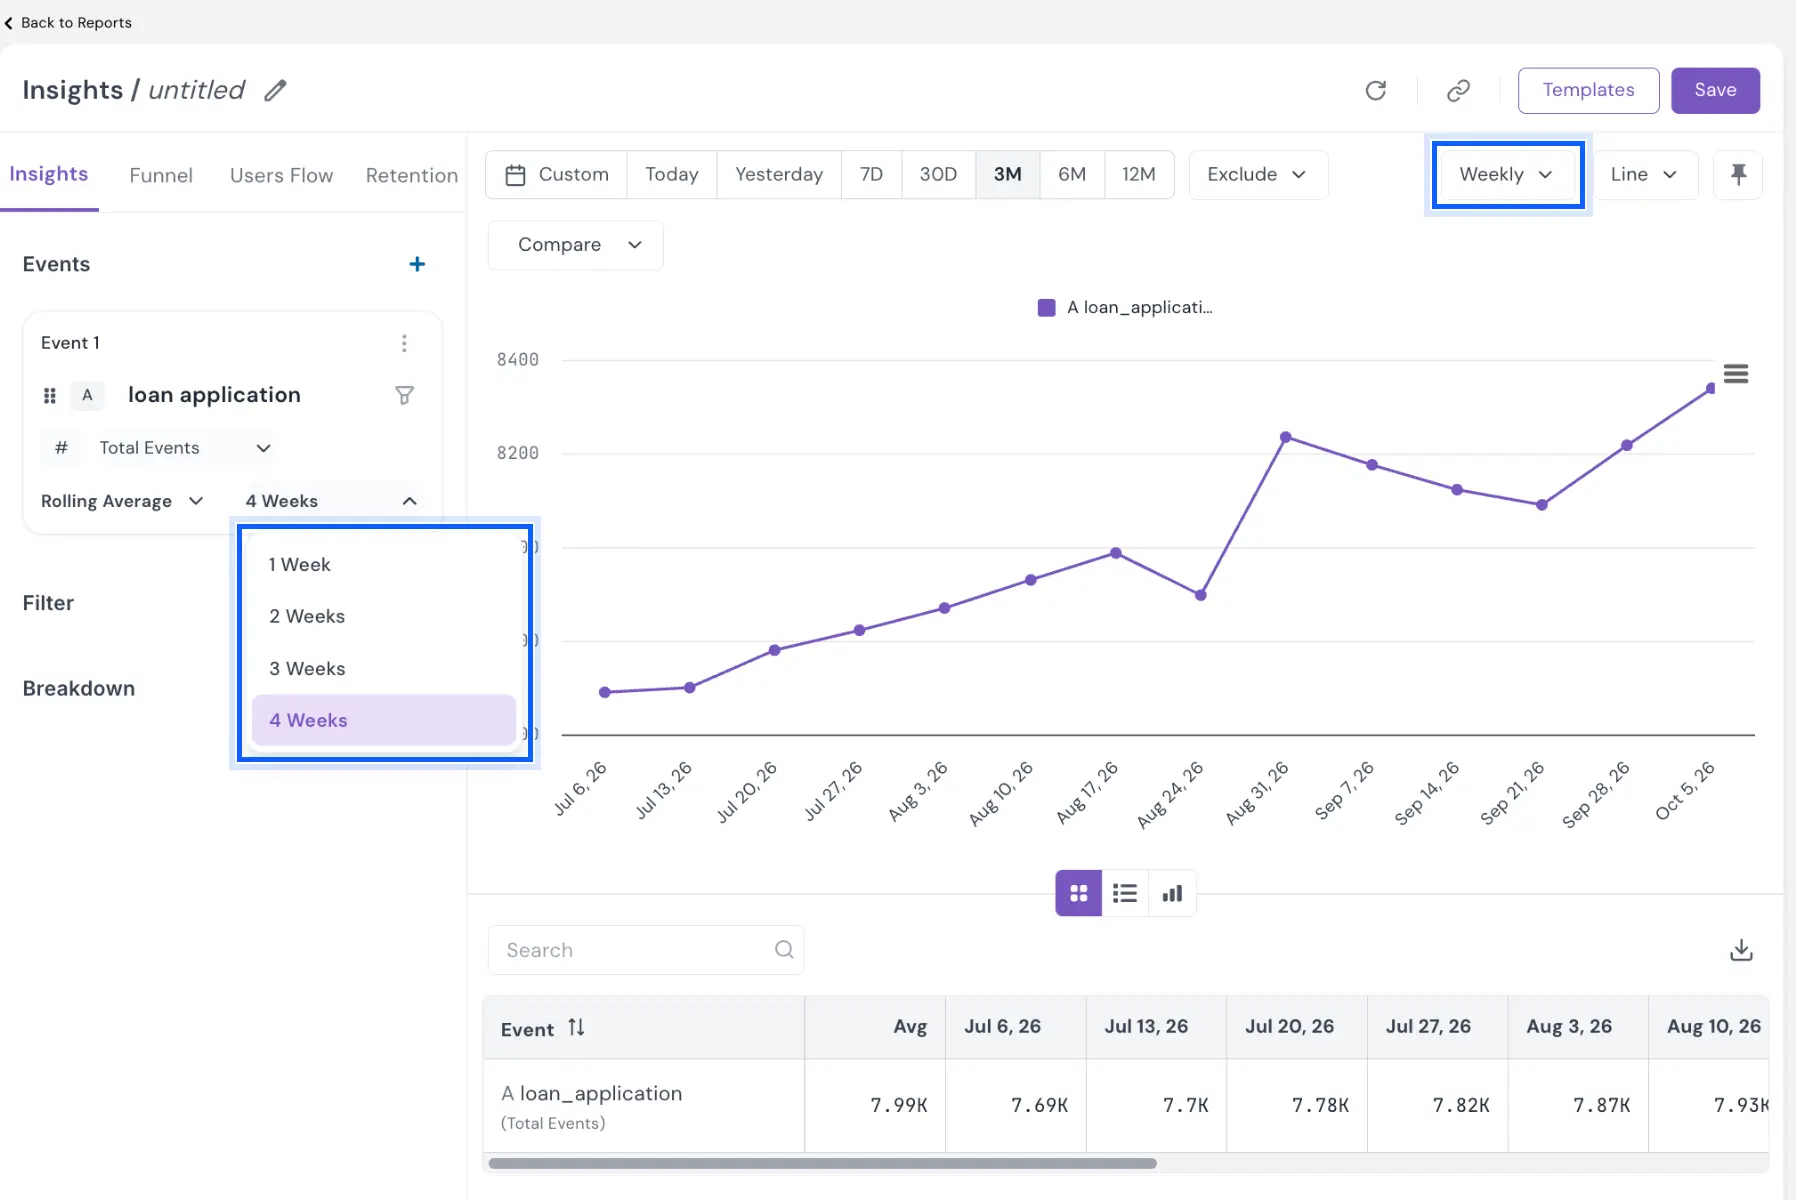Grab the loan application drag handle
This screenshot has height=1200, width=1796.
(50, 396)
